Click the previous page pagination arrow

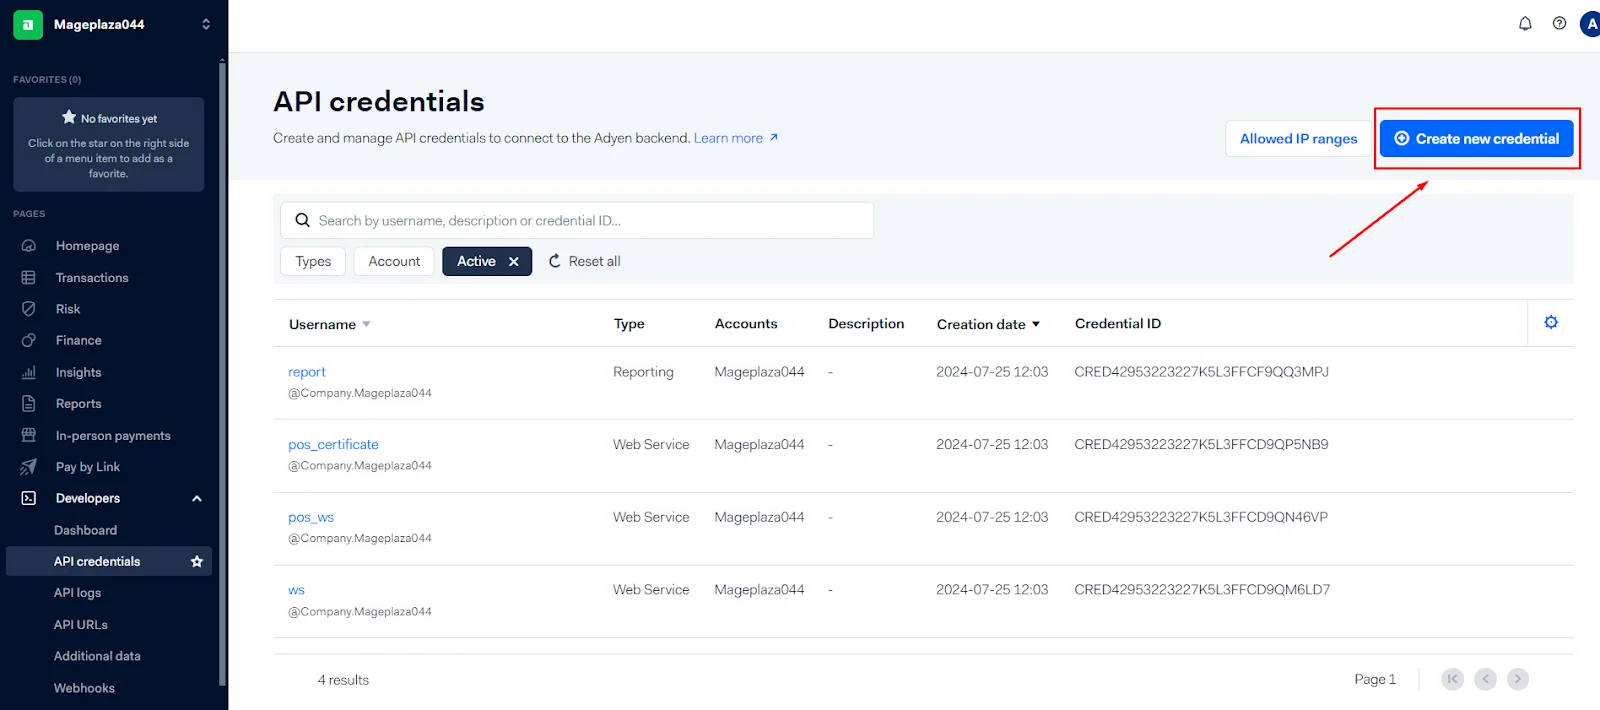pos(1485,679)
